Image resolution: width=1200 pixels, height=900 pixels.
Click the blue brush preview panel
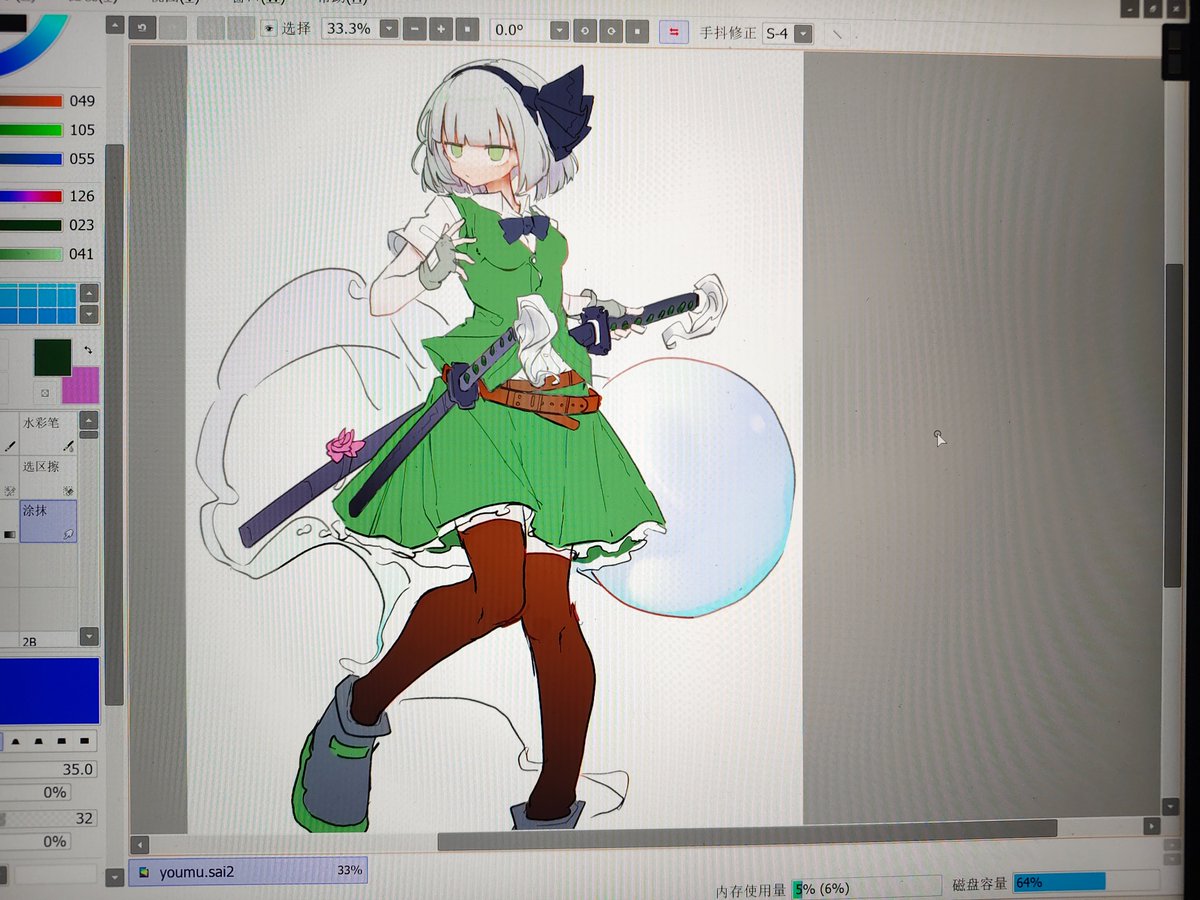click(50, 691)
